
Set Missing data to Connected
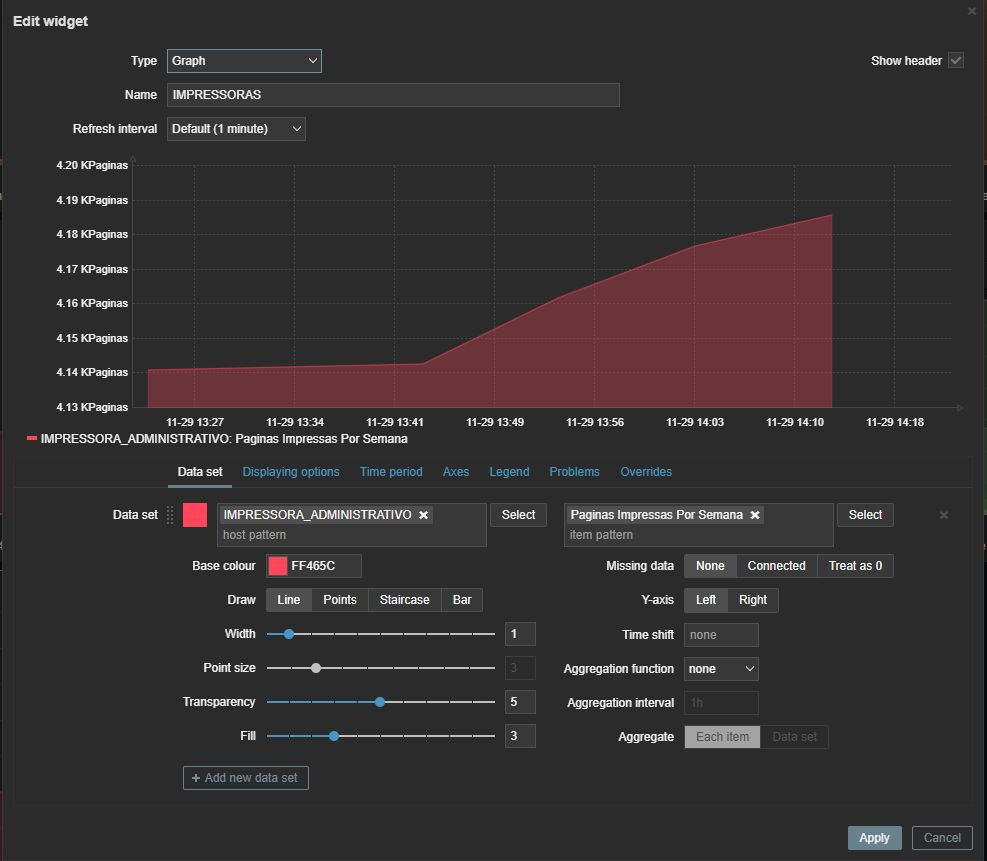click(x=776, y=566)
